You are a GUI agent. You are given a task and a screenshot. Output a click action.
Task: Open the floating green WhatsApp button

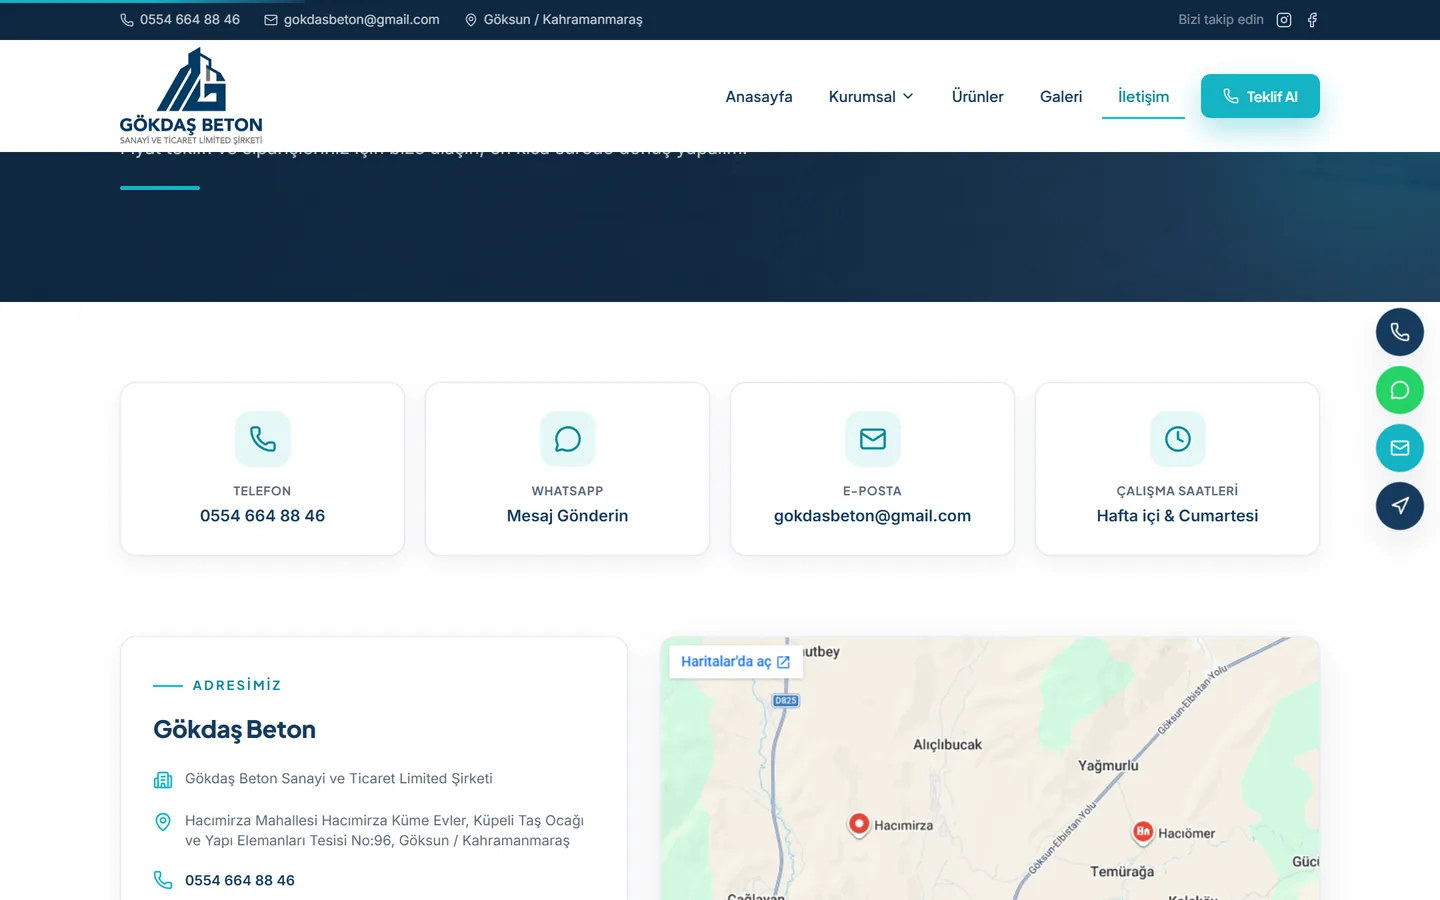point(1400,390)
